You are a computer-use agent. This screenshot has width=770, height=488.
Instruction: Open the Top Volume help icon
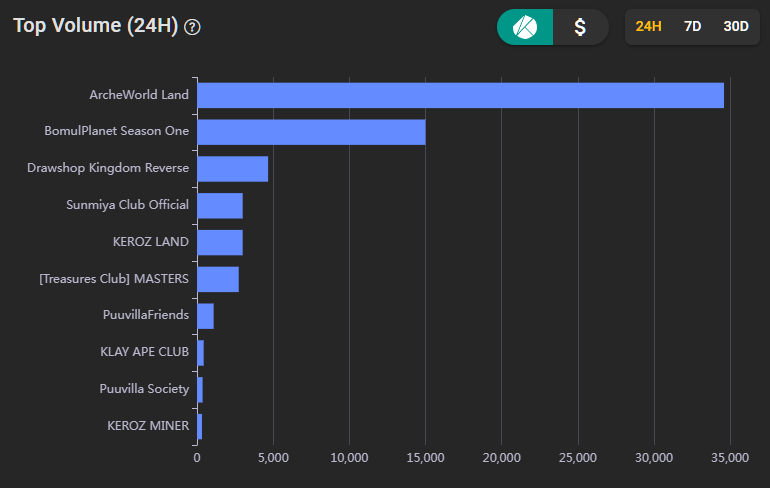[x=192, y=27]
